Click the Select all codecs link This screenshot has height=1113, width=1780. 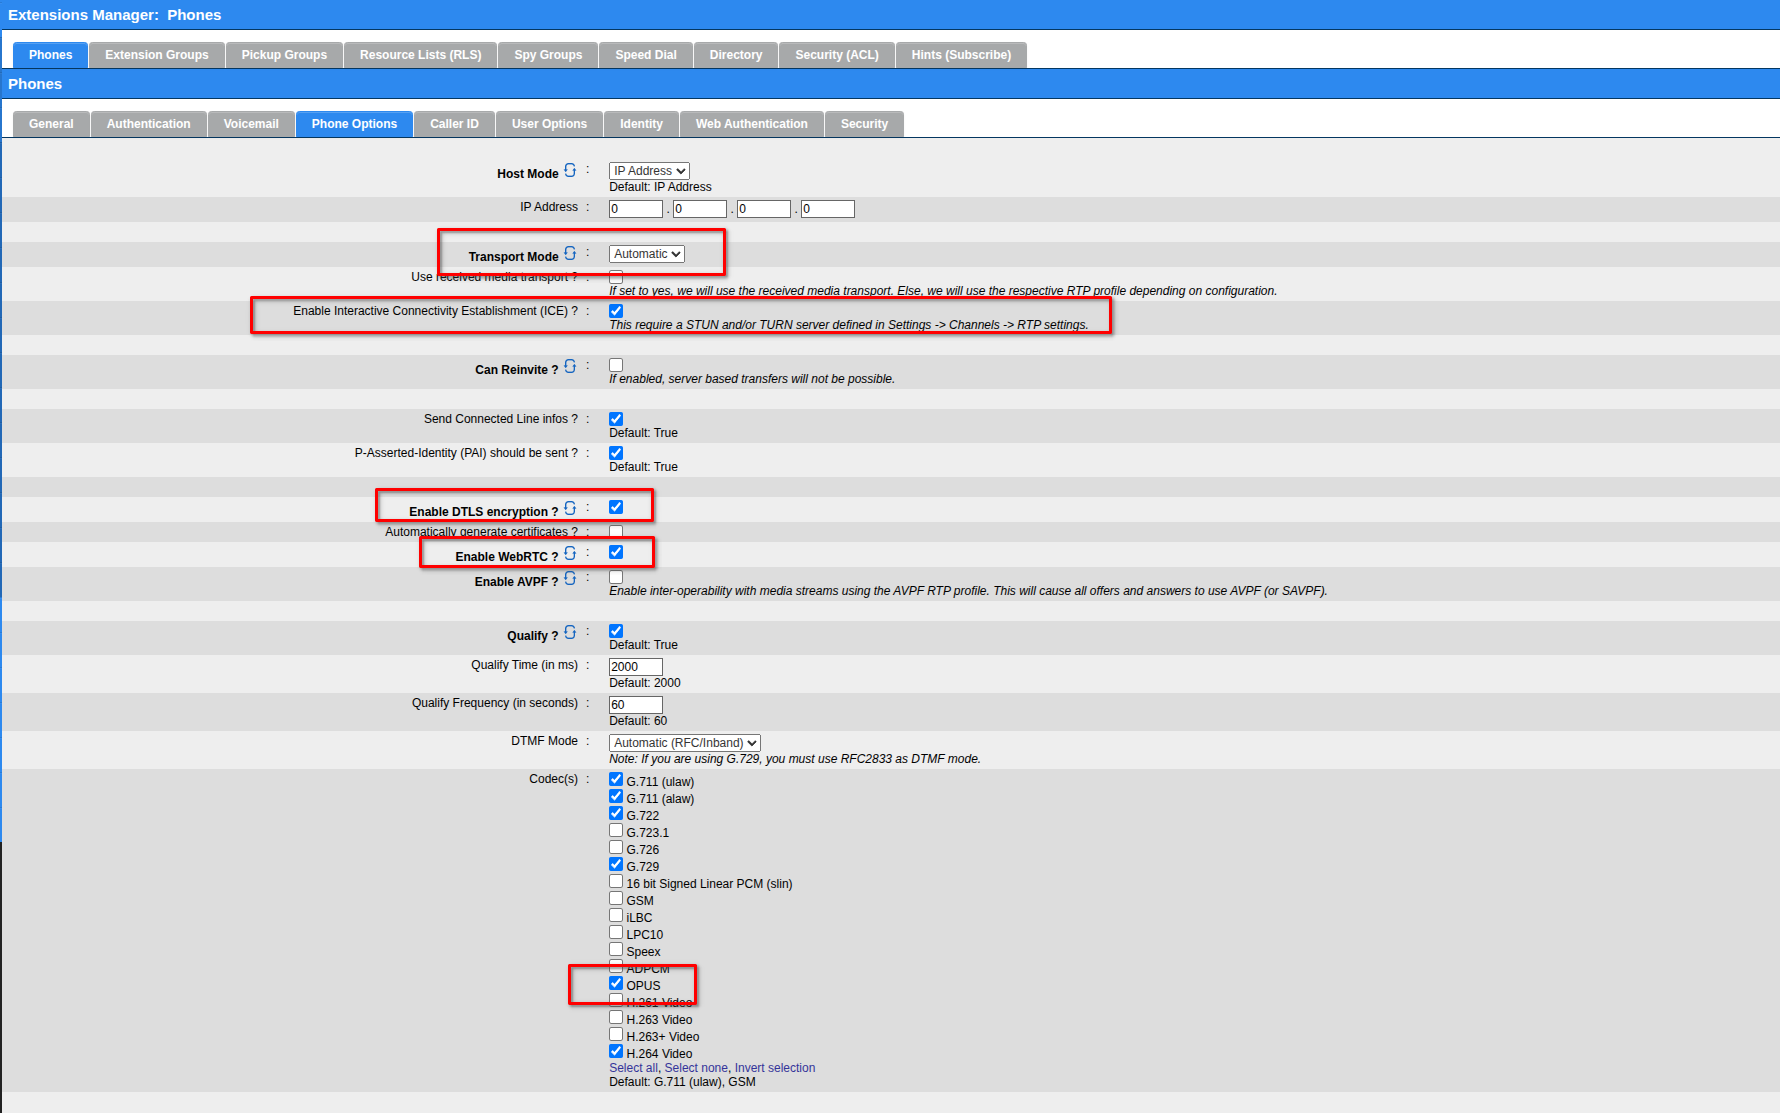click(633, 1068)
